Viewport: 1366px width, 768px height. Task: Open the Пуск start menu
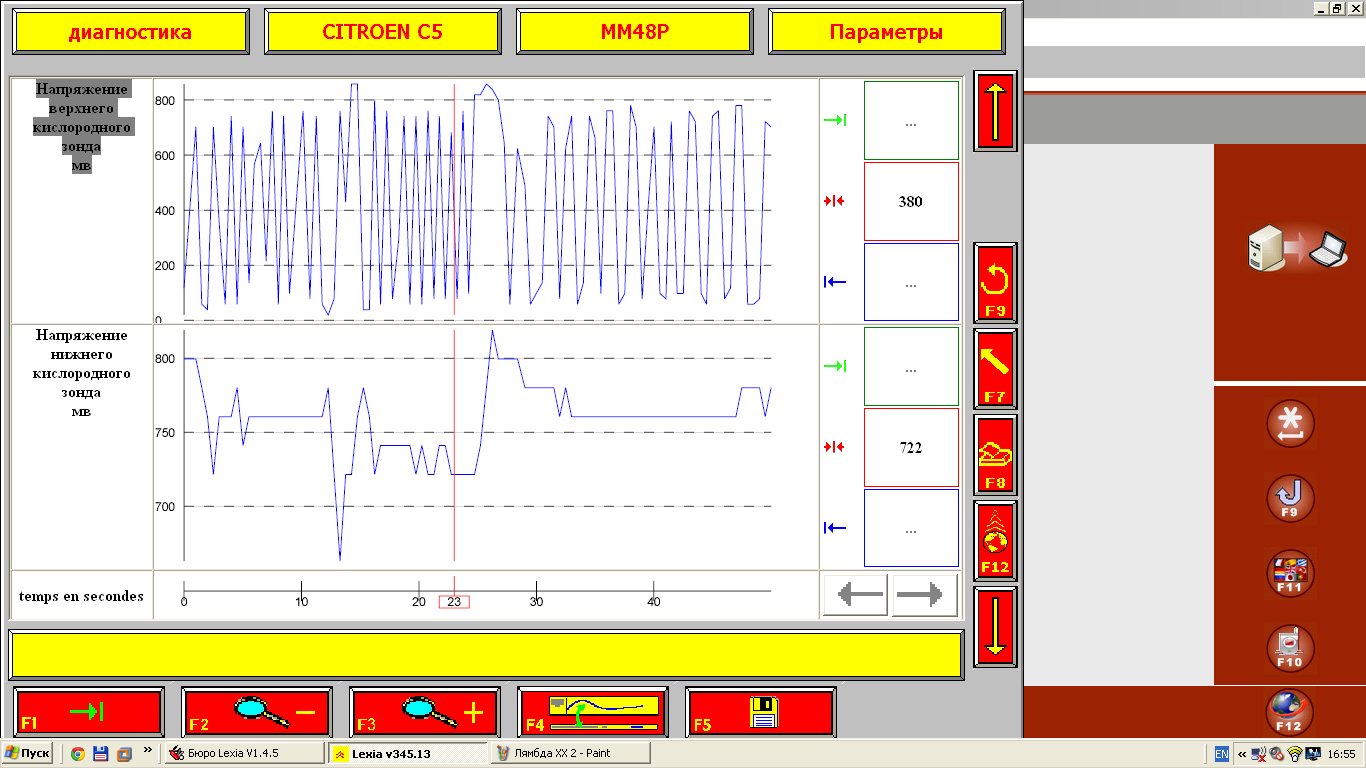(x=28, y=753)
